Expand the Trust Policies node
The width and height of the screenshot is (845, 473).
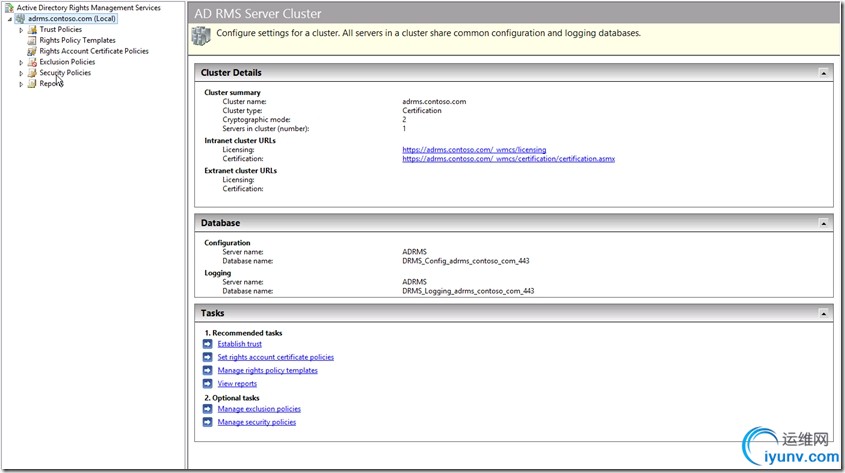[x=21, y=30]
